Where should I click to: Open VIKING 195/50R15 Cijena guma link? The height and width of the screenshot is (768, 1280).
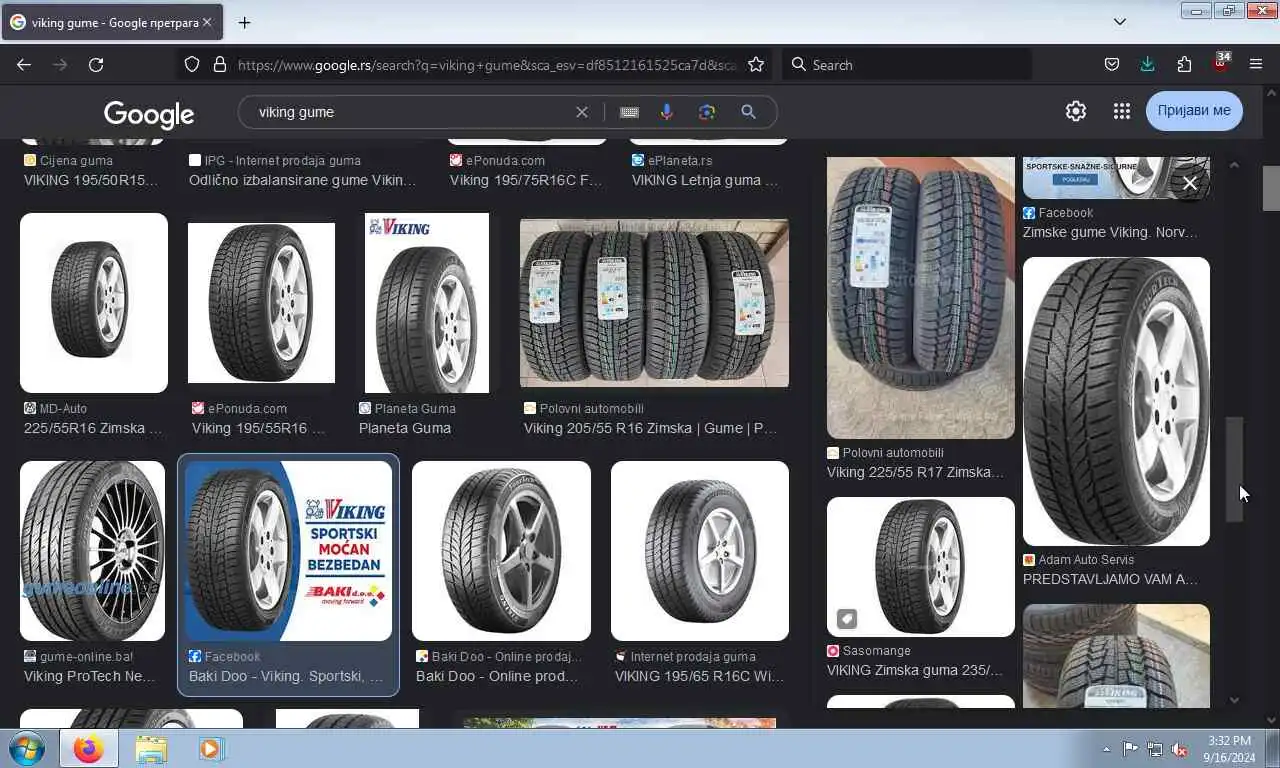[91, 180]
